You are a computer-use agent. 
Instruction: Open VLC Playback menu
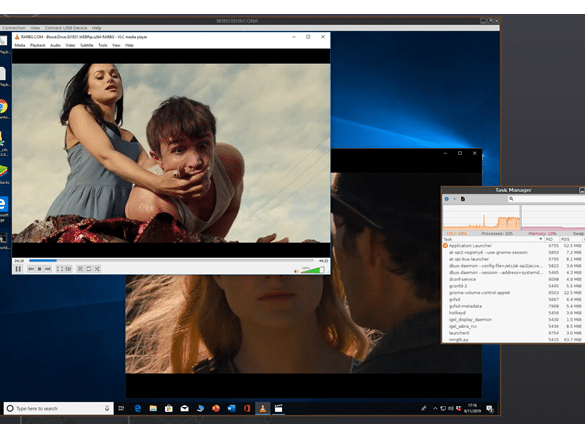(38, 45)
